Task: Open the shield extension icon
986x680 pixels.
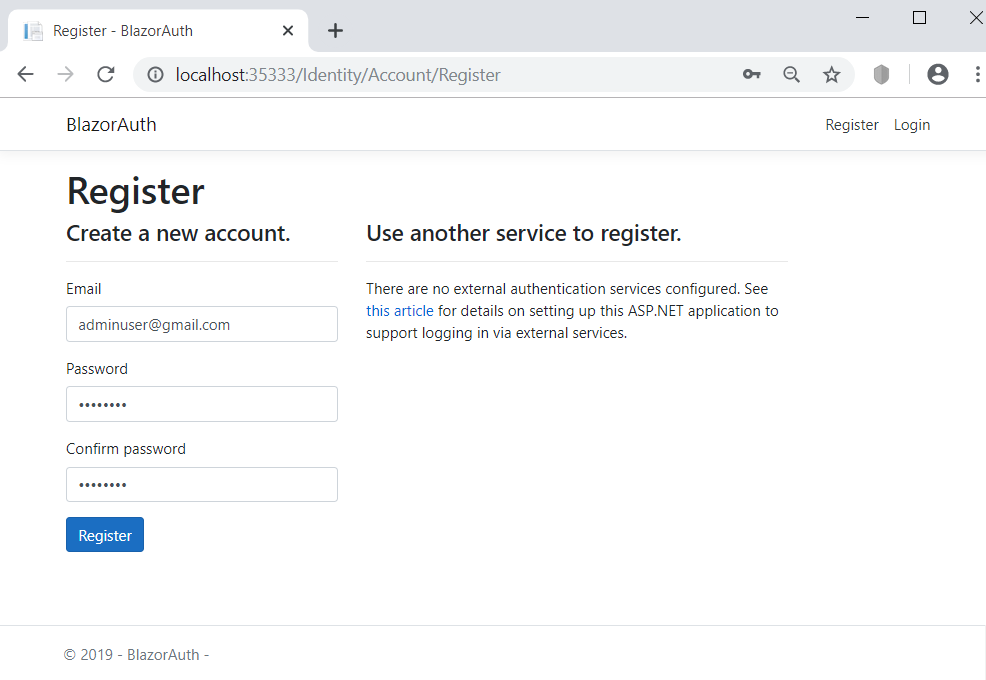Action: (x=881, y=74)
